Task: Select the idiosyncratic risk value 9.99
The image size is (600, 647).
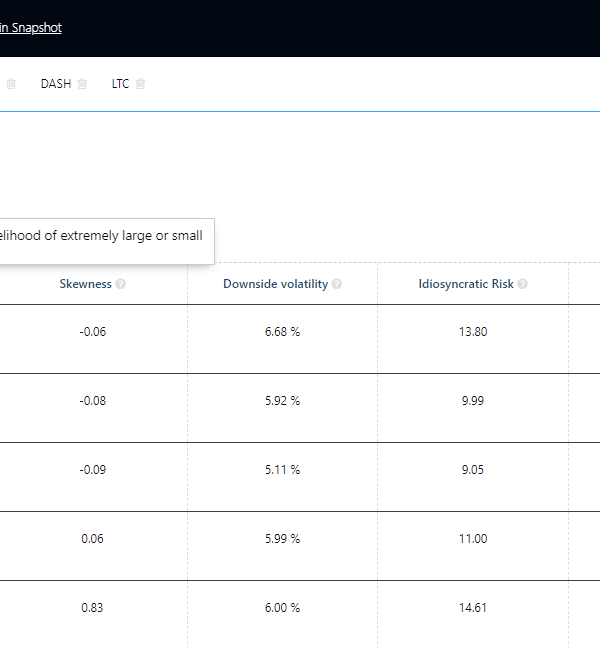Action: tap(473, 401)
